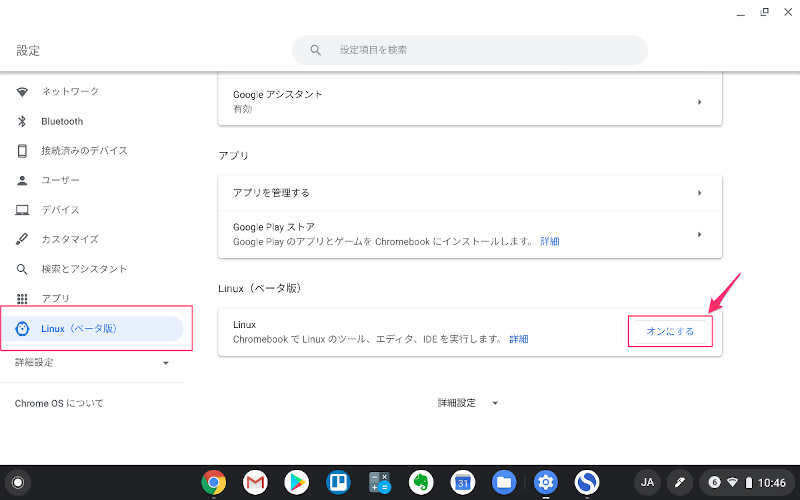Expand 詳細設定 in the sidebar

(92, 363)
